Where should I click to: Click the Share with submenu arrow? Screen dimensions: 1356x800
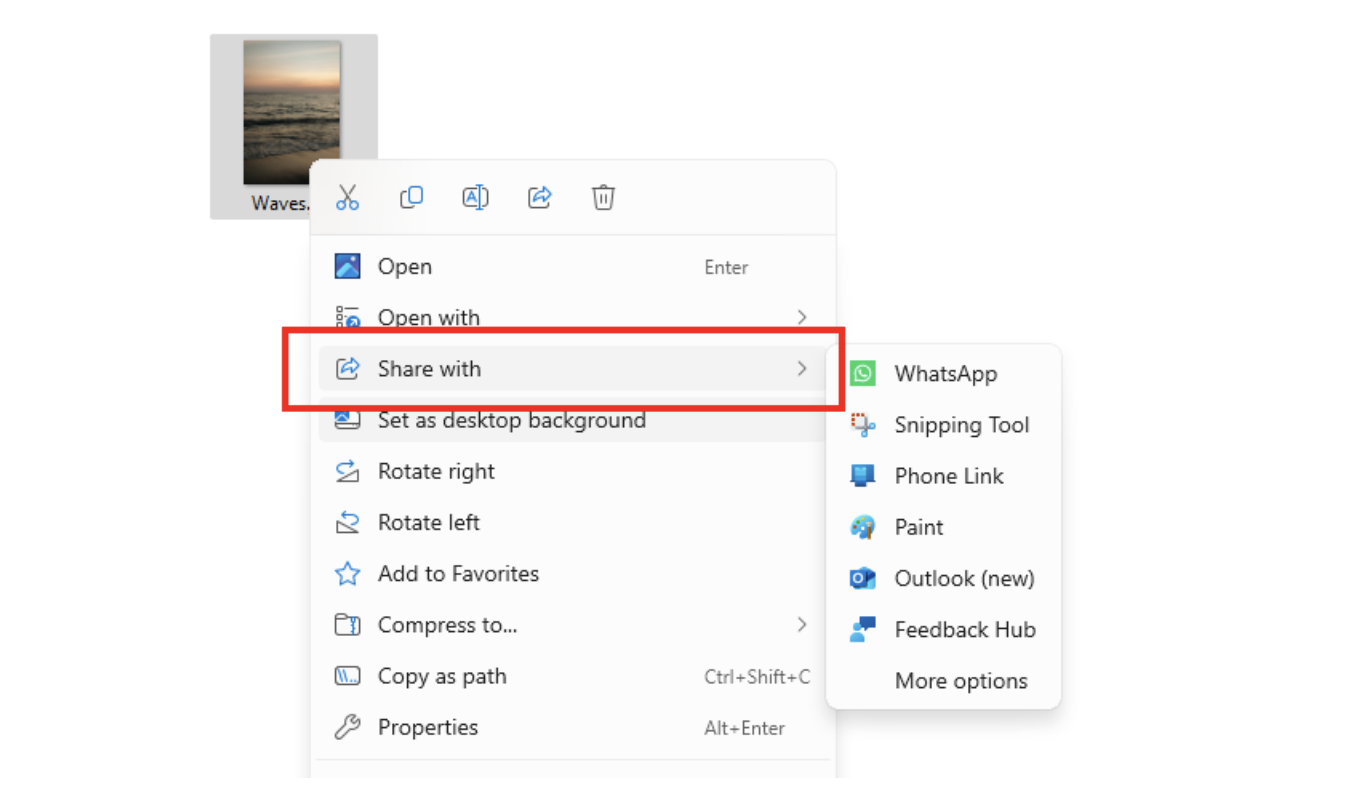[801, 369]
